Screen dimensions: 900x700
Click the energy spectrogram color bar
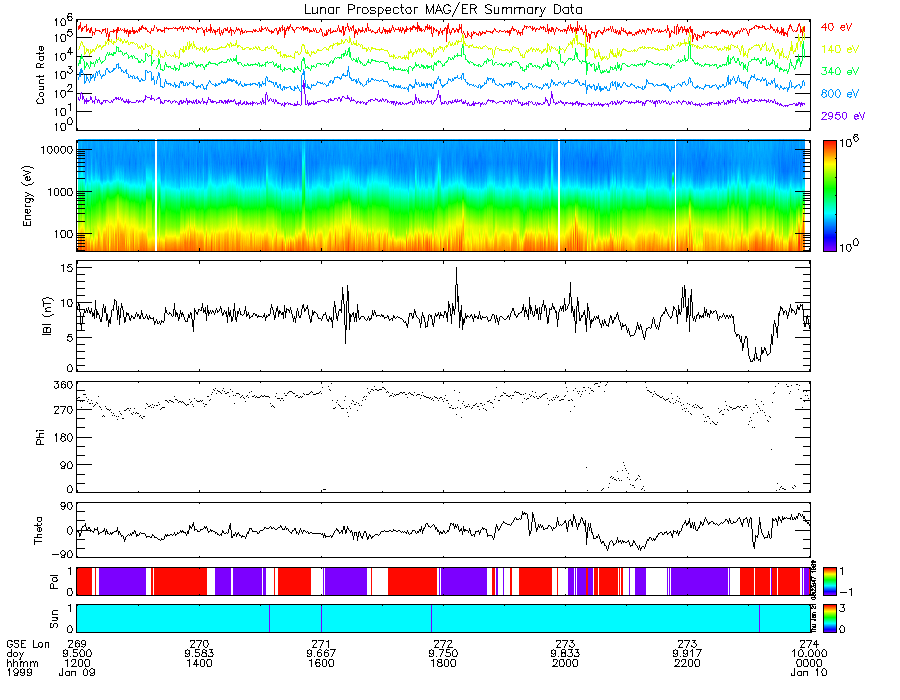point(829,196)
